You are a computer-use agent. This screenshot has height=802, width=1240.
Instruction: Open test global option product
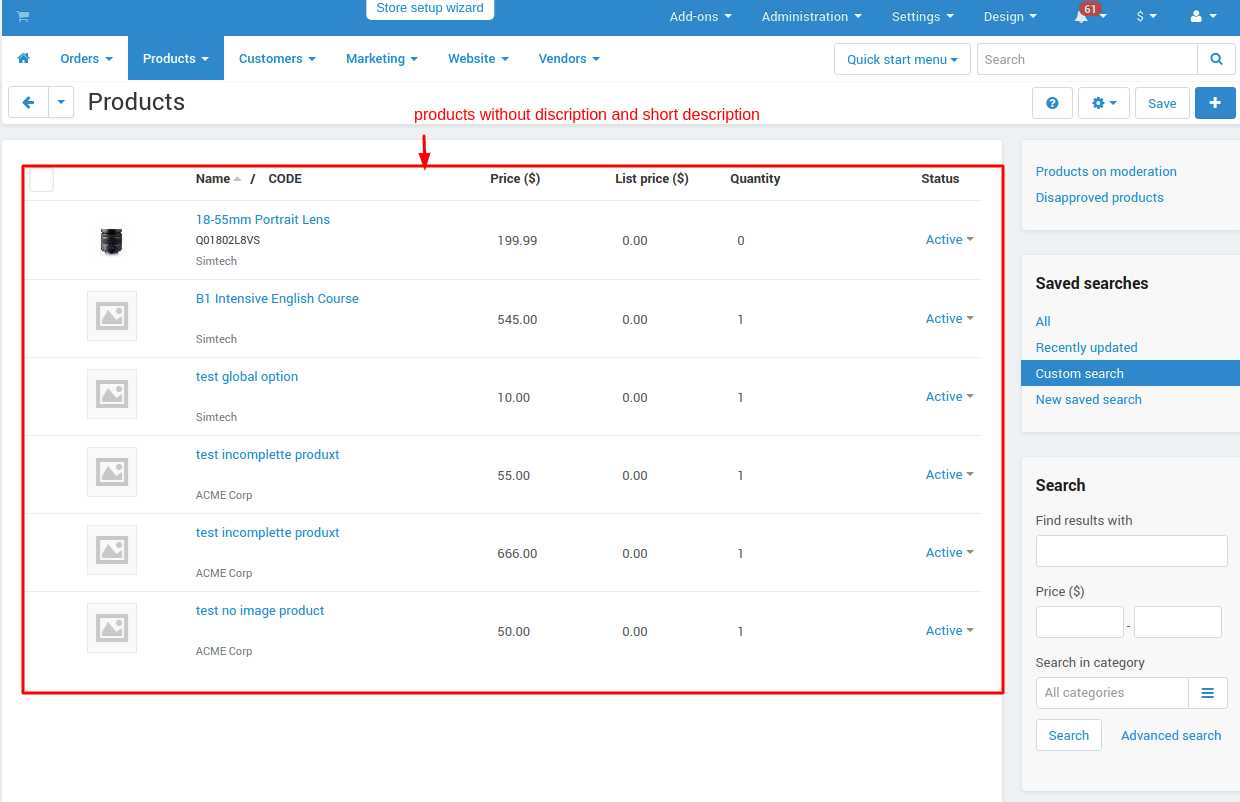(247, 377)
